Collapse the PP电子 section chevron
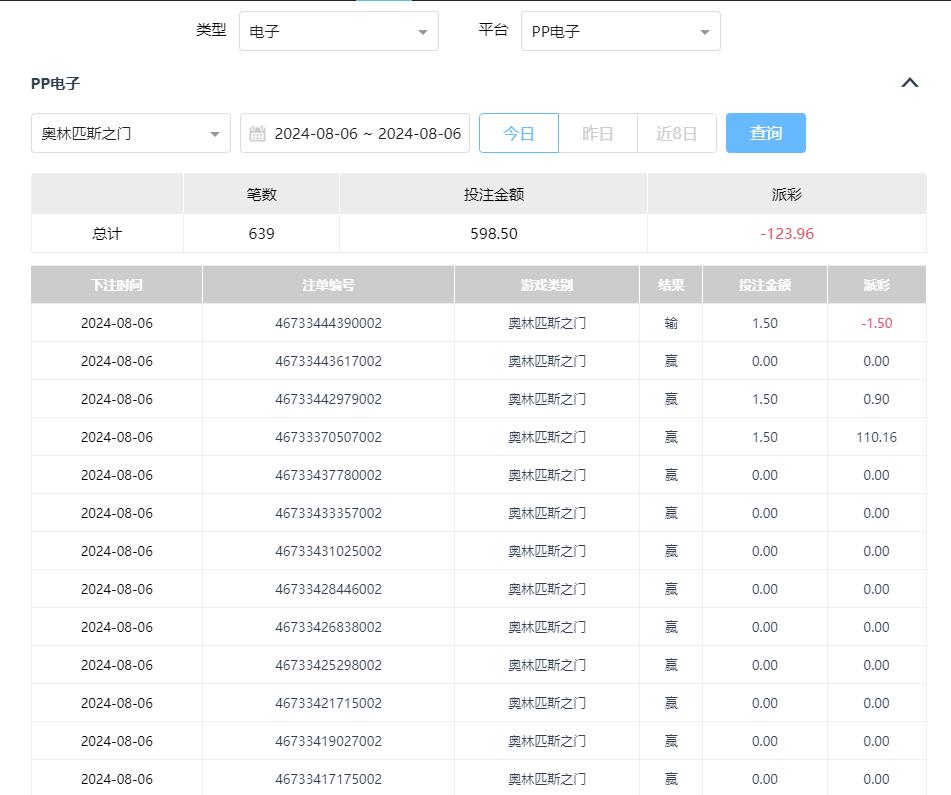The image size is (951, 795). (x=909, y=83)
